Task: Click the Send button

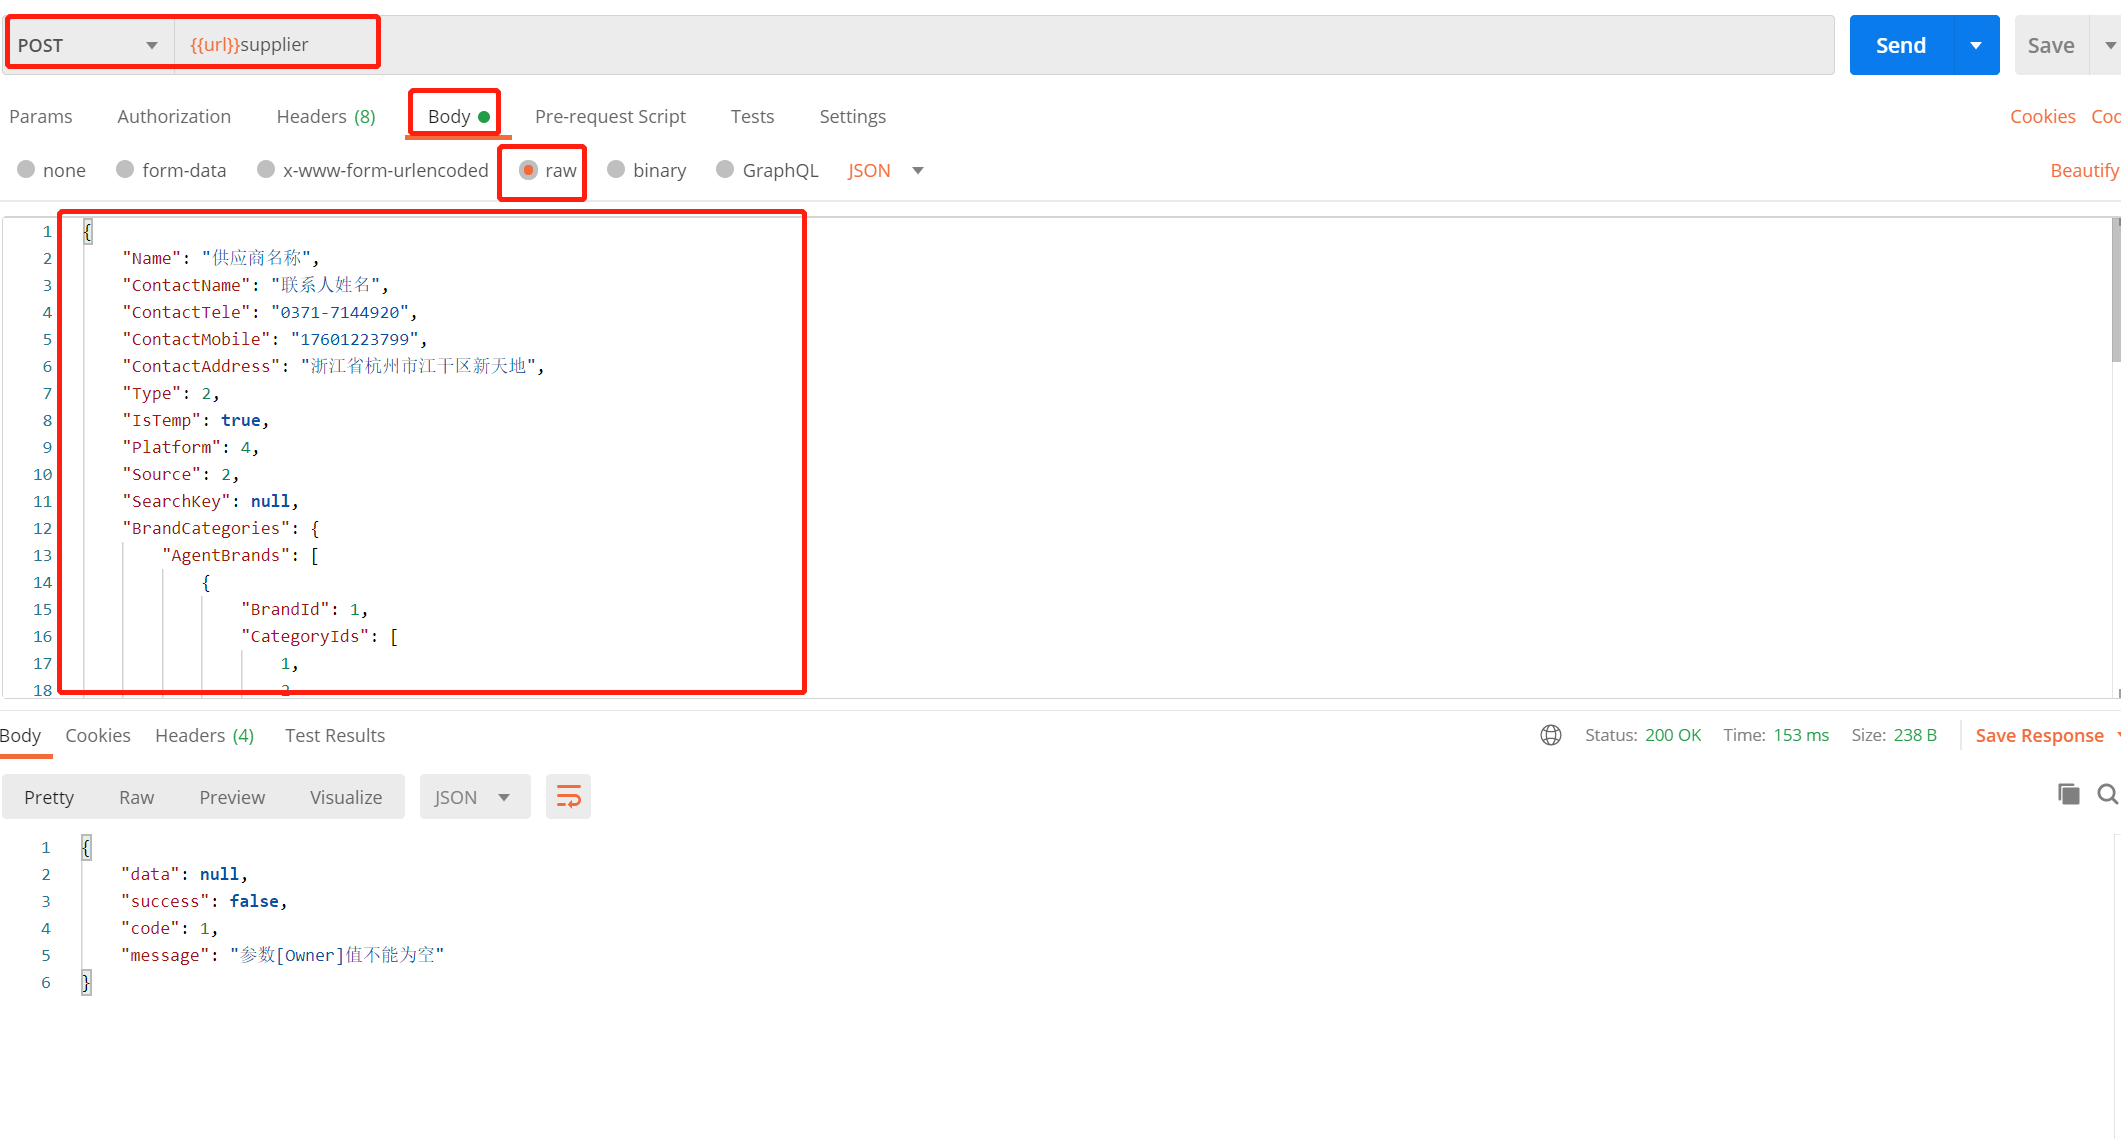Action: click(1900, 45)
